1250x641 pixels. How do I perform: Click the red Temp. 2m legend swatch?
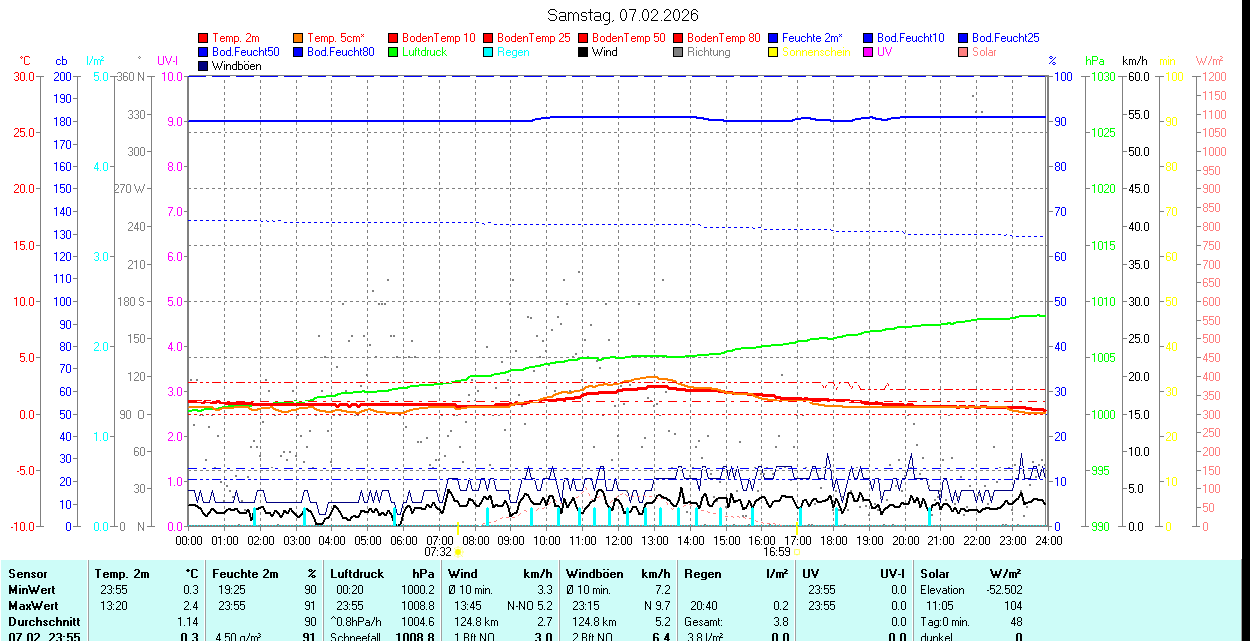pos(203,38)
